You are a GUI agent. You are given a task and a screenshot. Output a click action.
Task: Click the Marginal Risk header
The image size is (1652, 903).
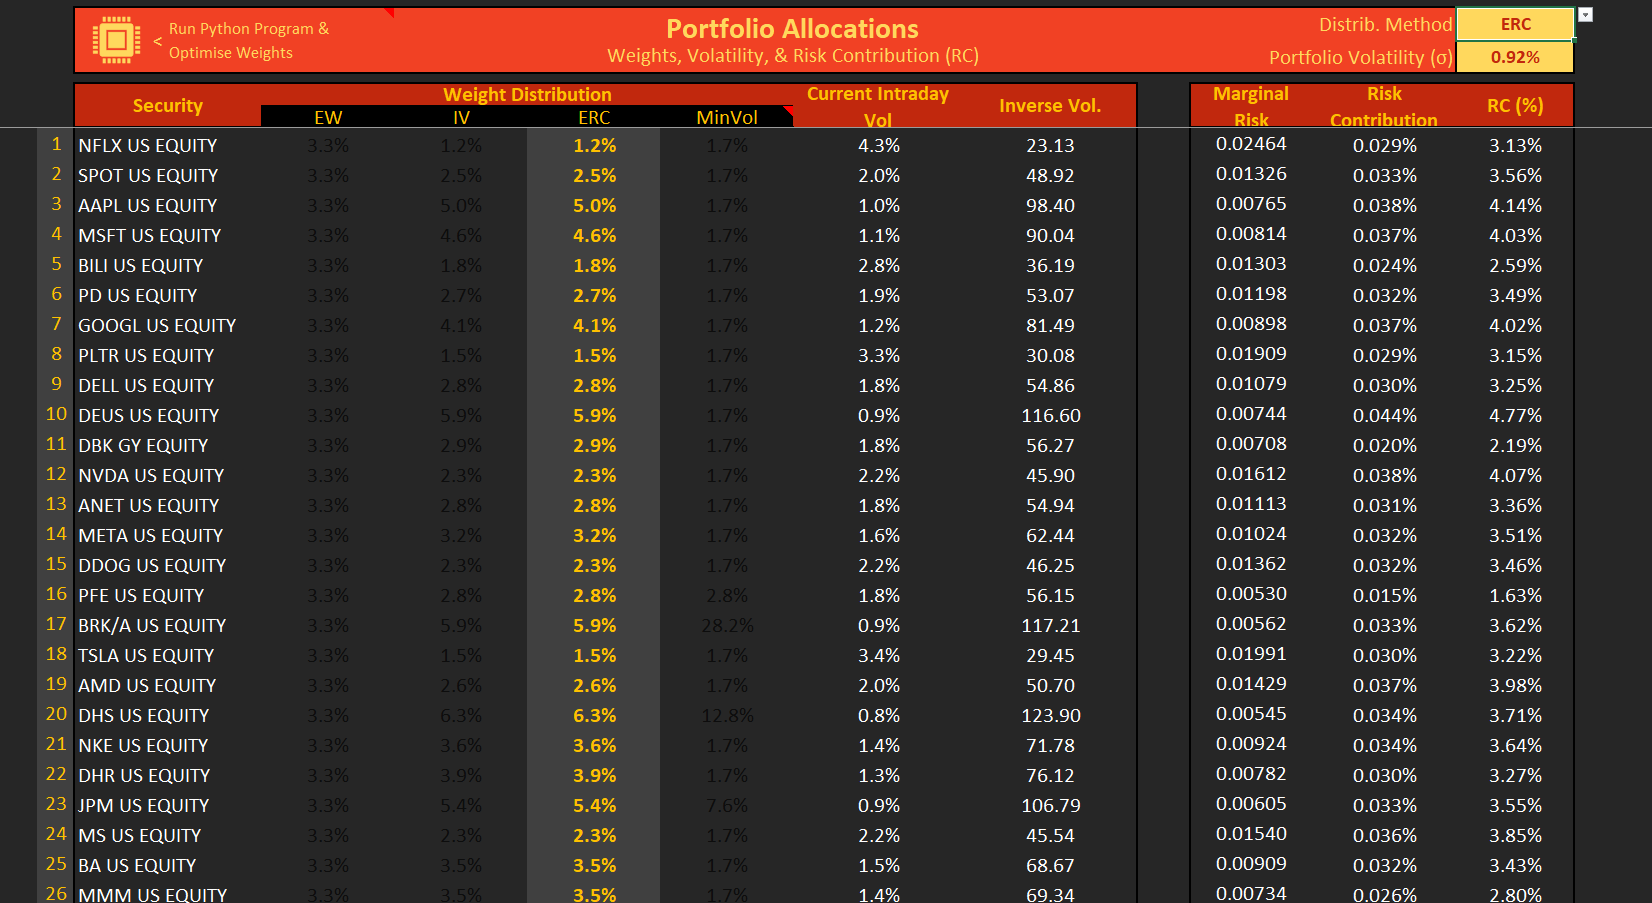coord(1251,105)
